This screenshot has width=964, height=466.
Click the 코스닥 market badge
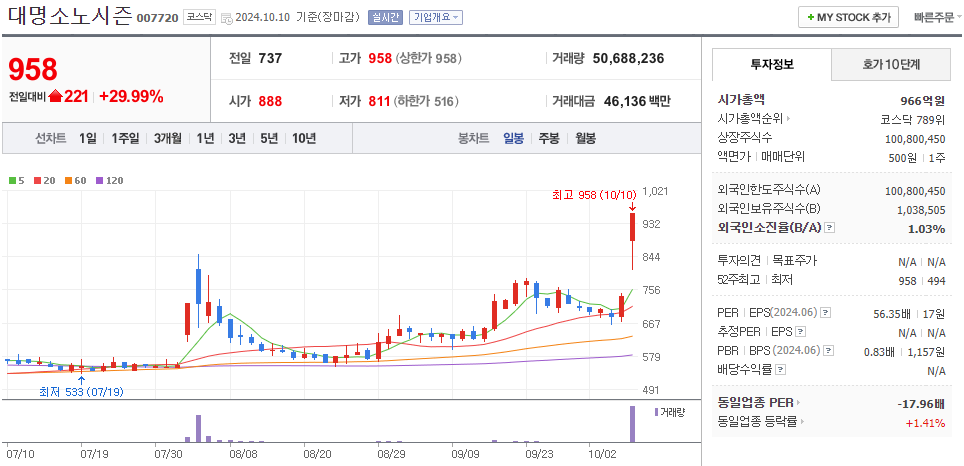coord(199,17)
